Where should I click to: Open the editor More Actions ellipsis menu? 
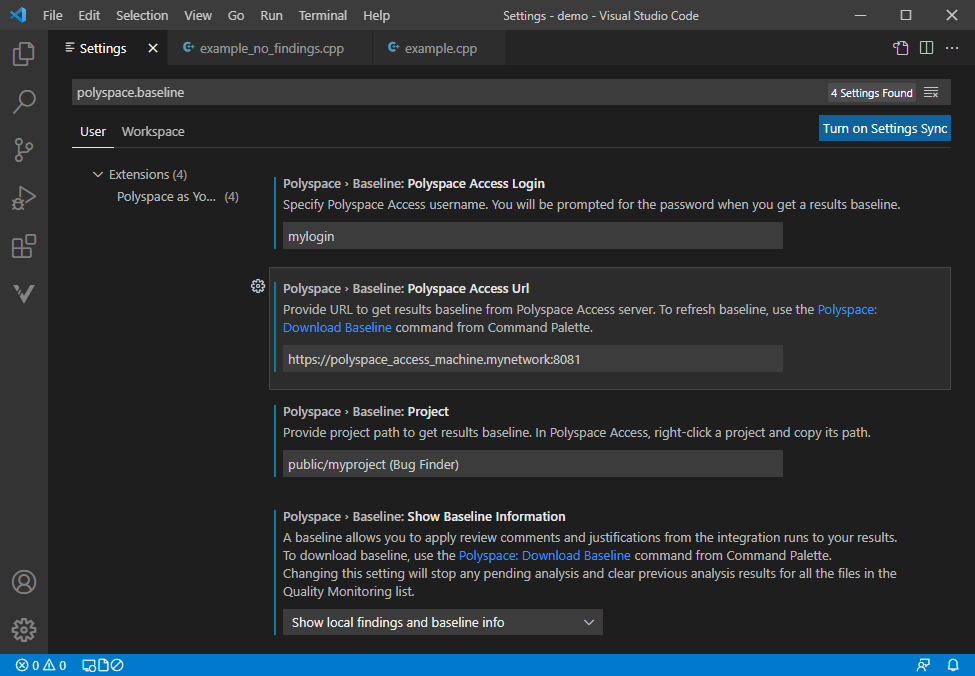951,47
